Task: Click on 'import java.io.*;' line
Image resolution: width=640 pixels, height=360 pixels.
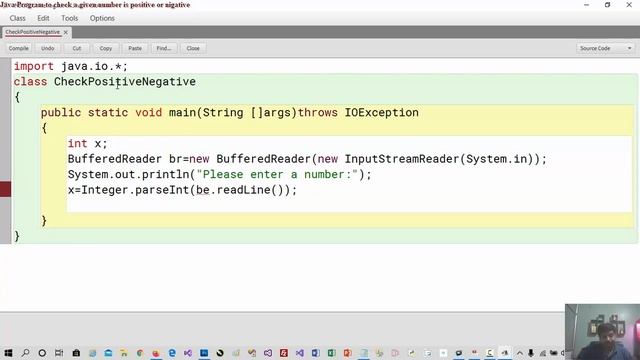Action: coord(71,66)
